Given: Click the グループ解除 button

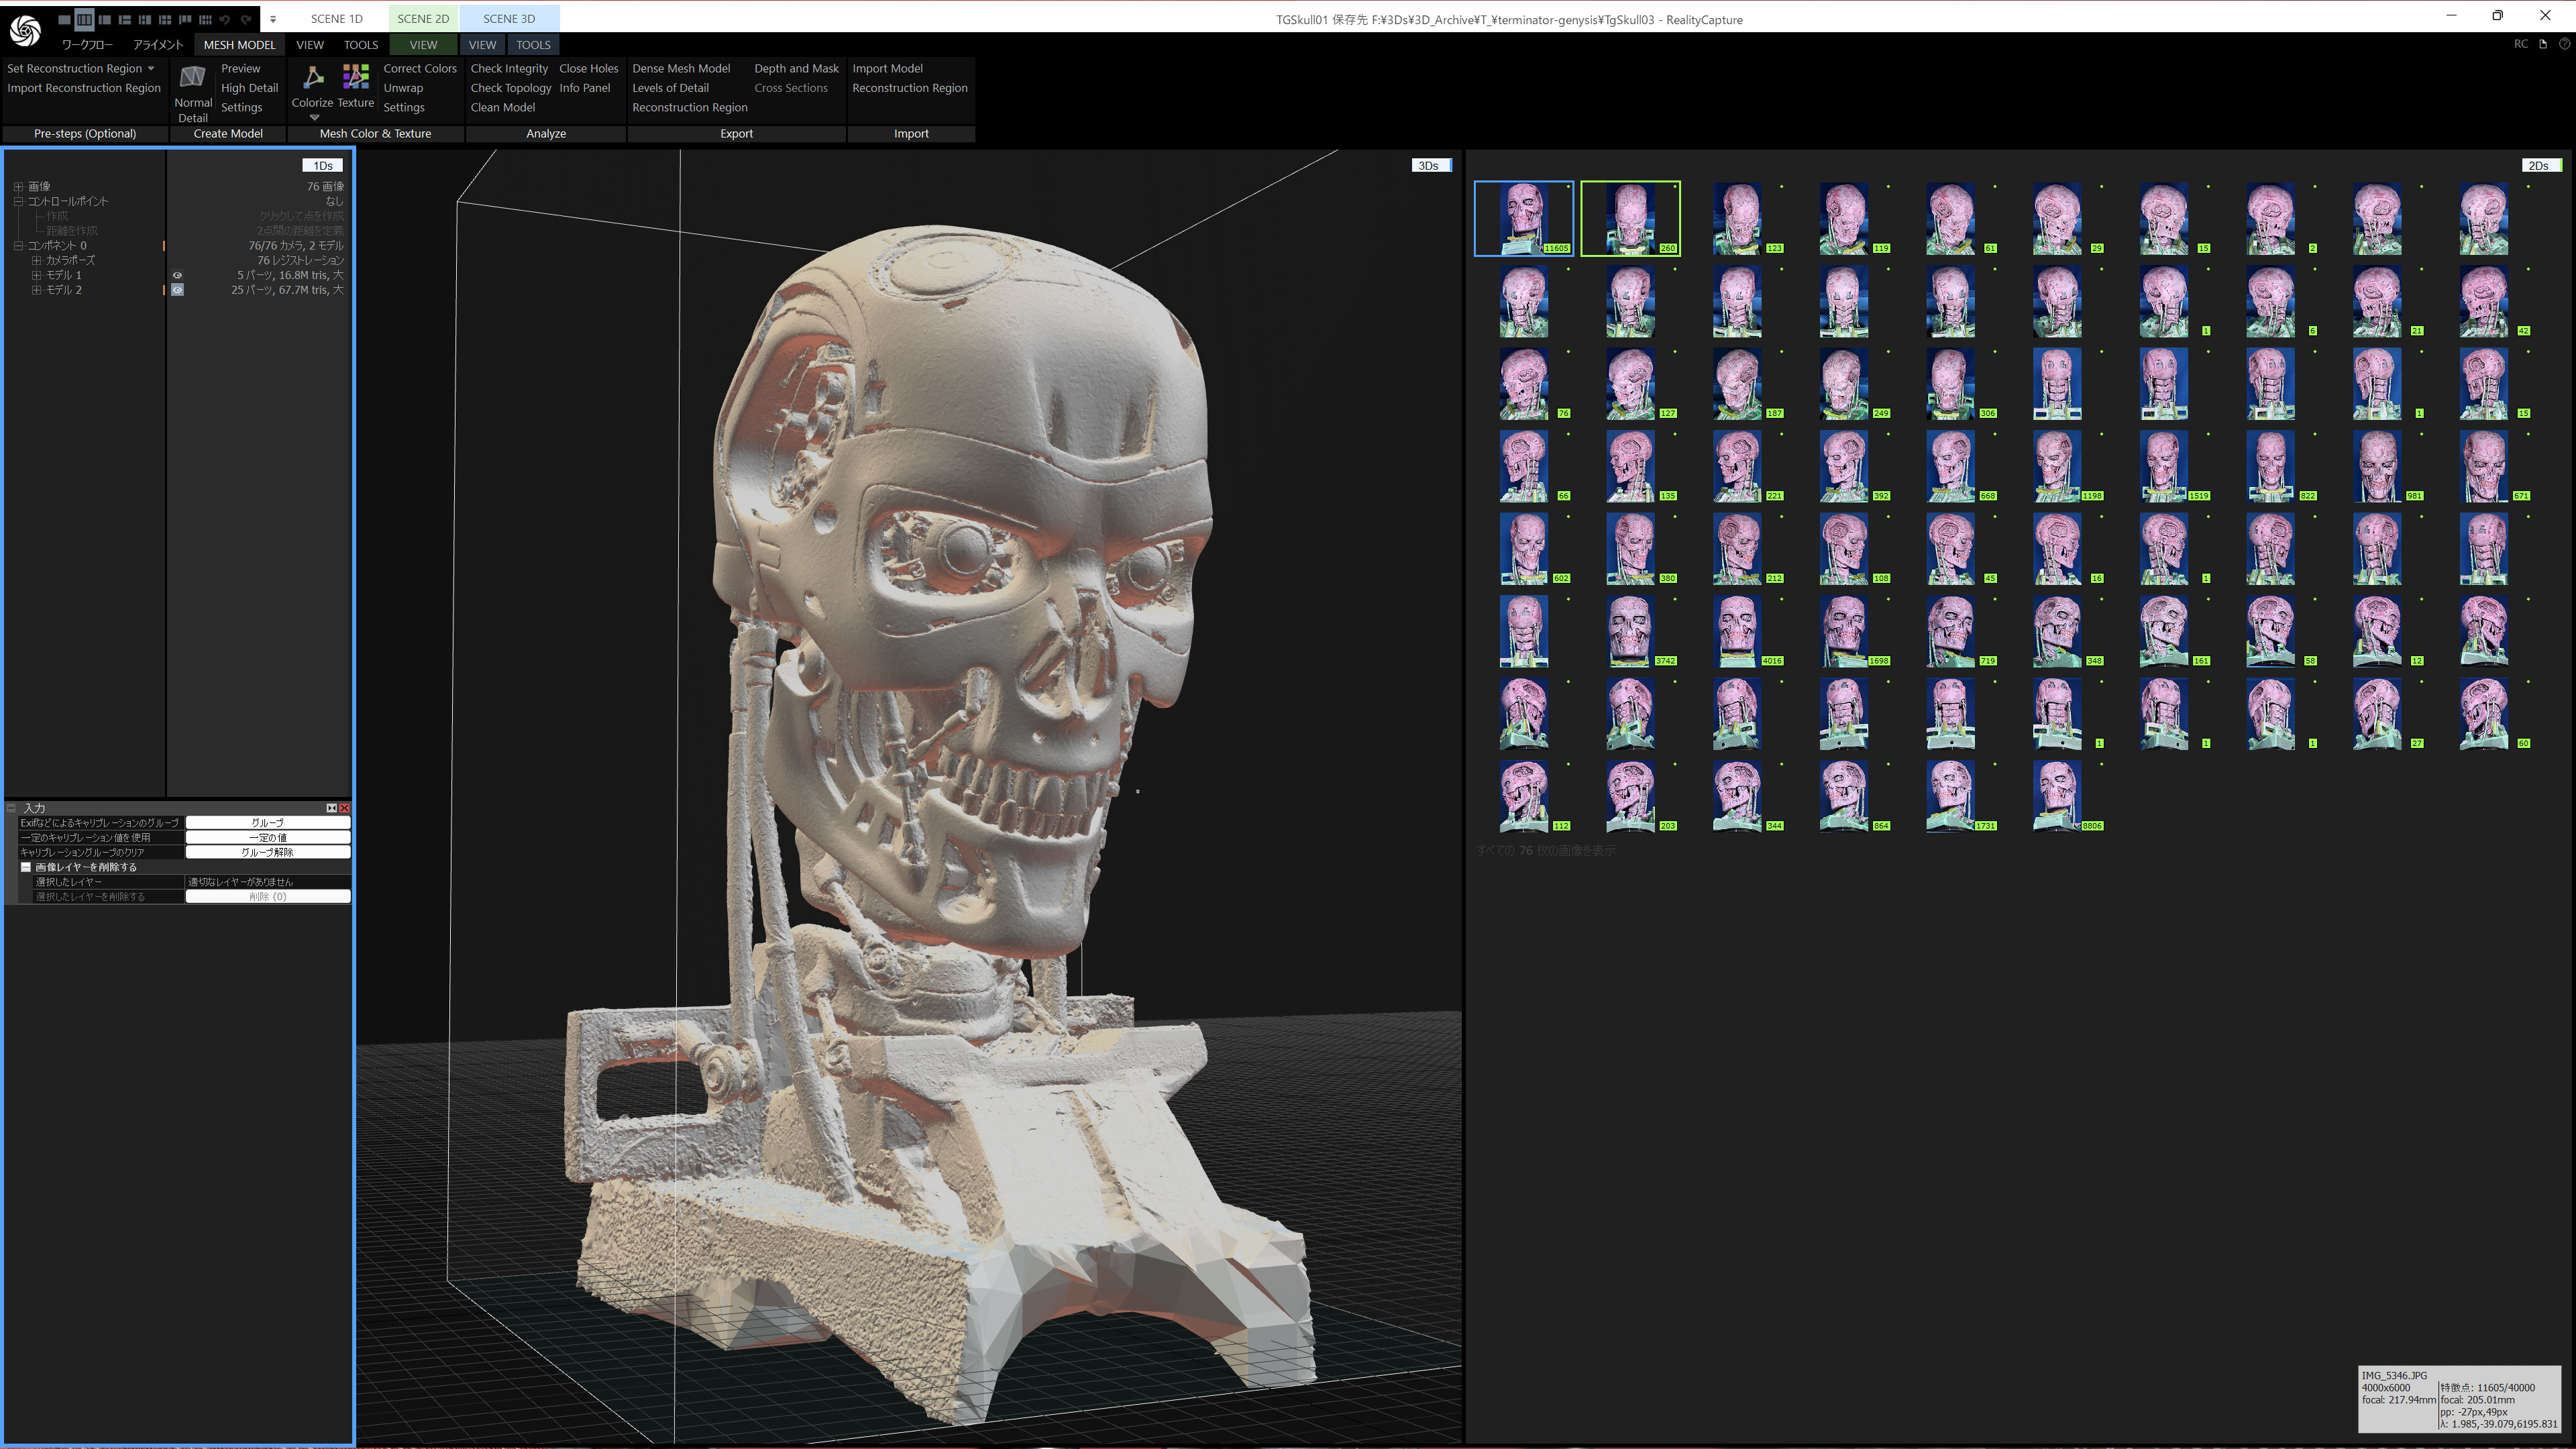Looking at the screenshot, I should pos(268,853).
